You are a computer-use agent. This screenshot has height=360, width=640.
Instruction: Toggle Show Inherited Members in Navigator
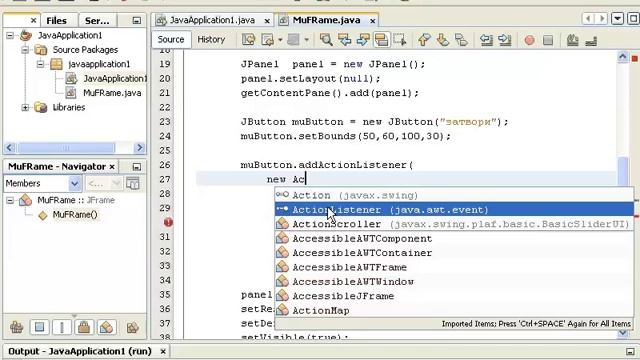pos(17,327)
